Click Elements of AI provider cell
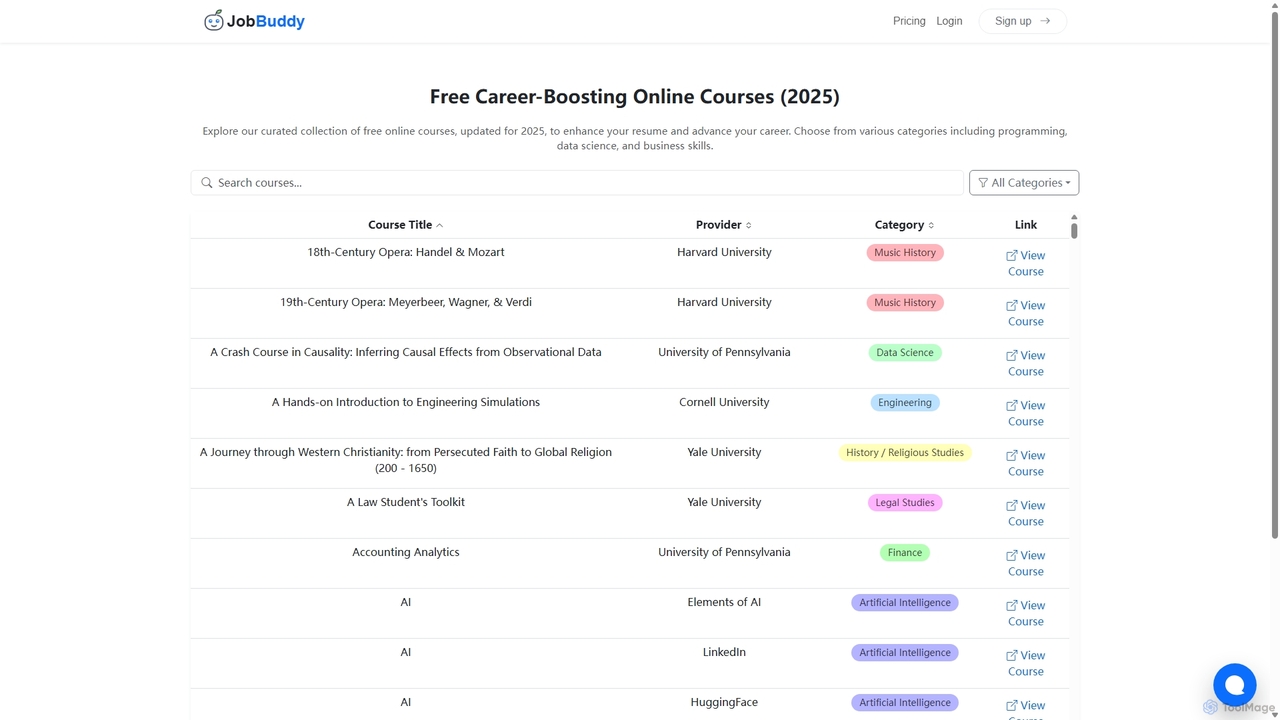 (x=724, y=602)
